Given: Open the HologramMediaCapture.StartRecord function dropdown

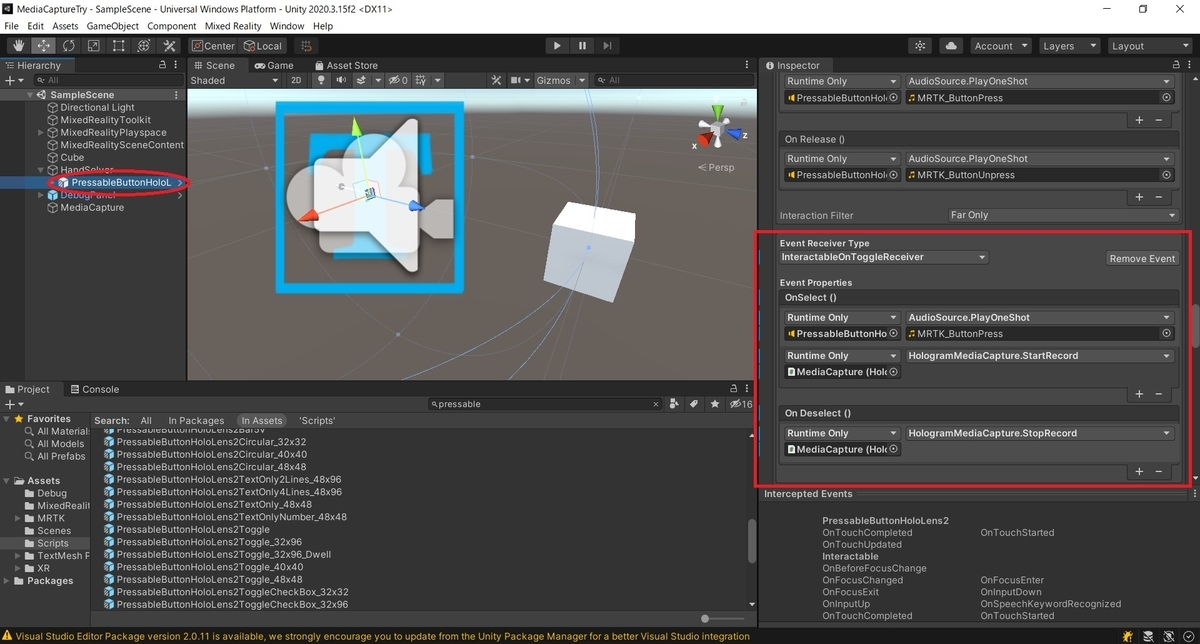Looking at the screenshot, I should (x=1039, y=356).
